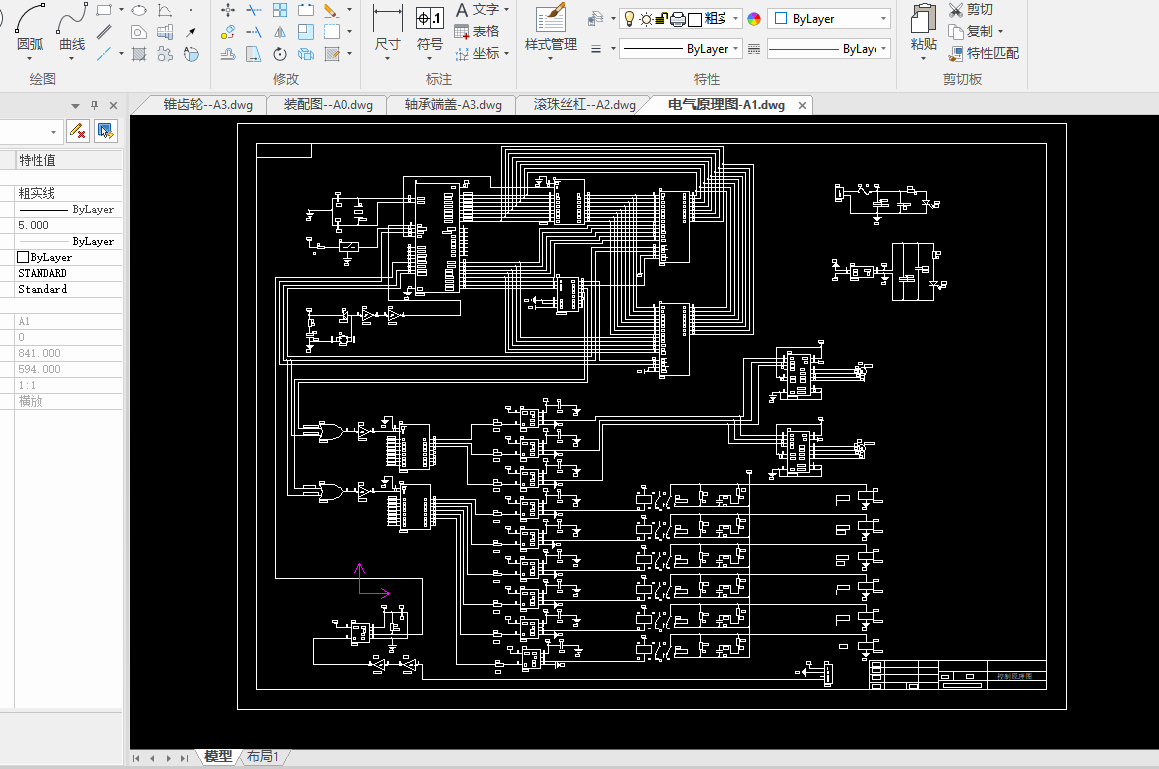Apply 特性匹配 property match
Viewport: 1159px width, 769px height.
pyautogui.click(x=984, y=53)
